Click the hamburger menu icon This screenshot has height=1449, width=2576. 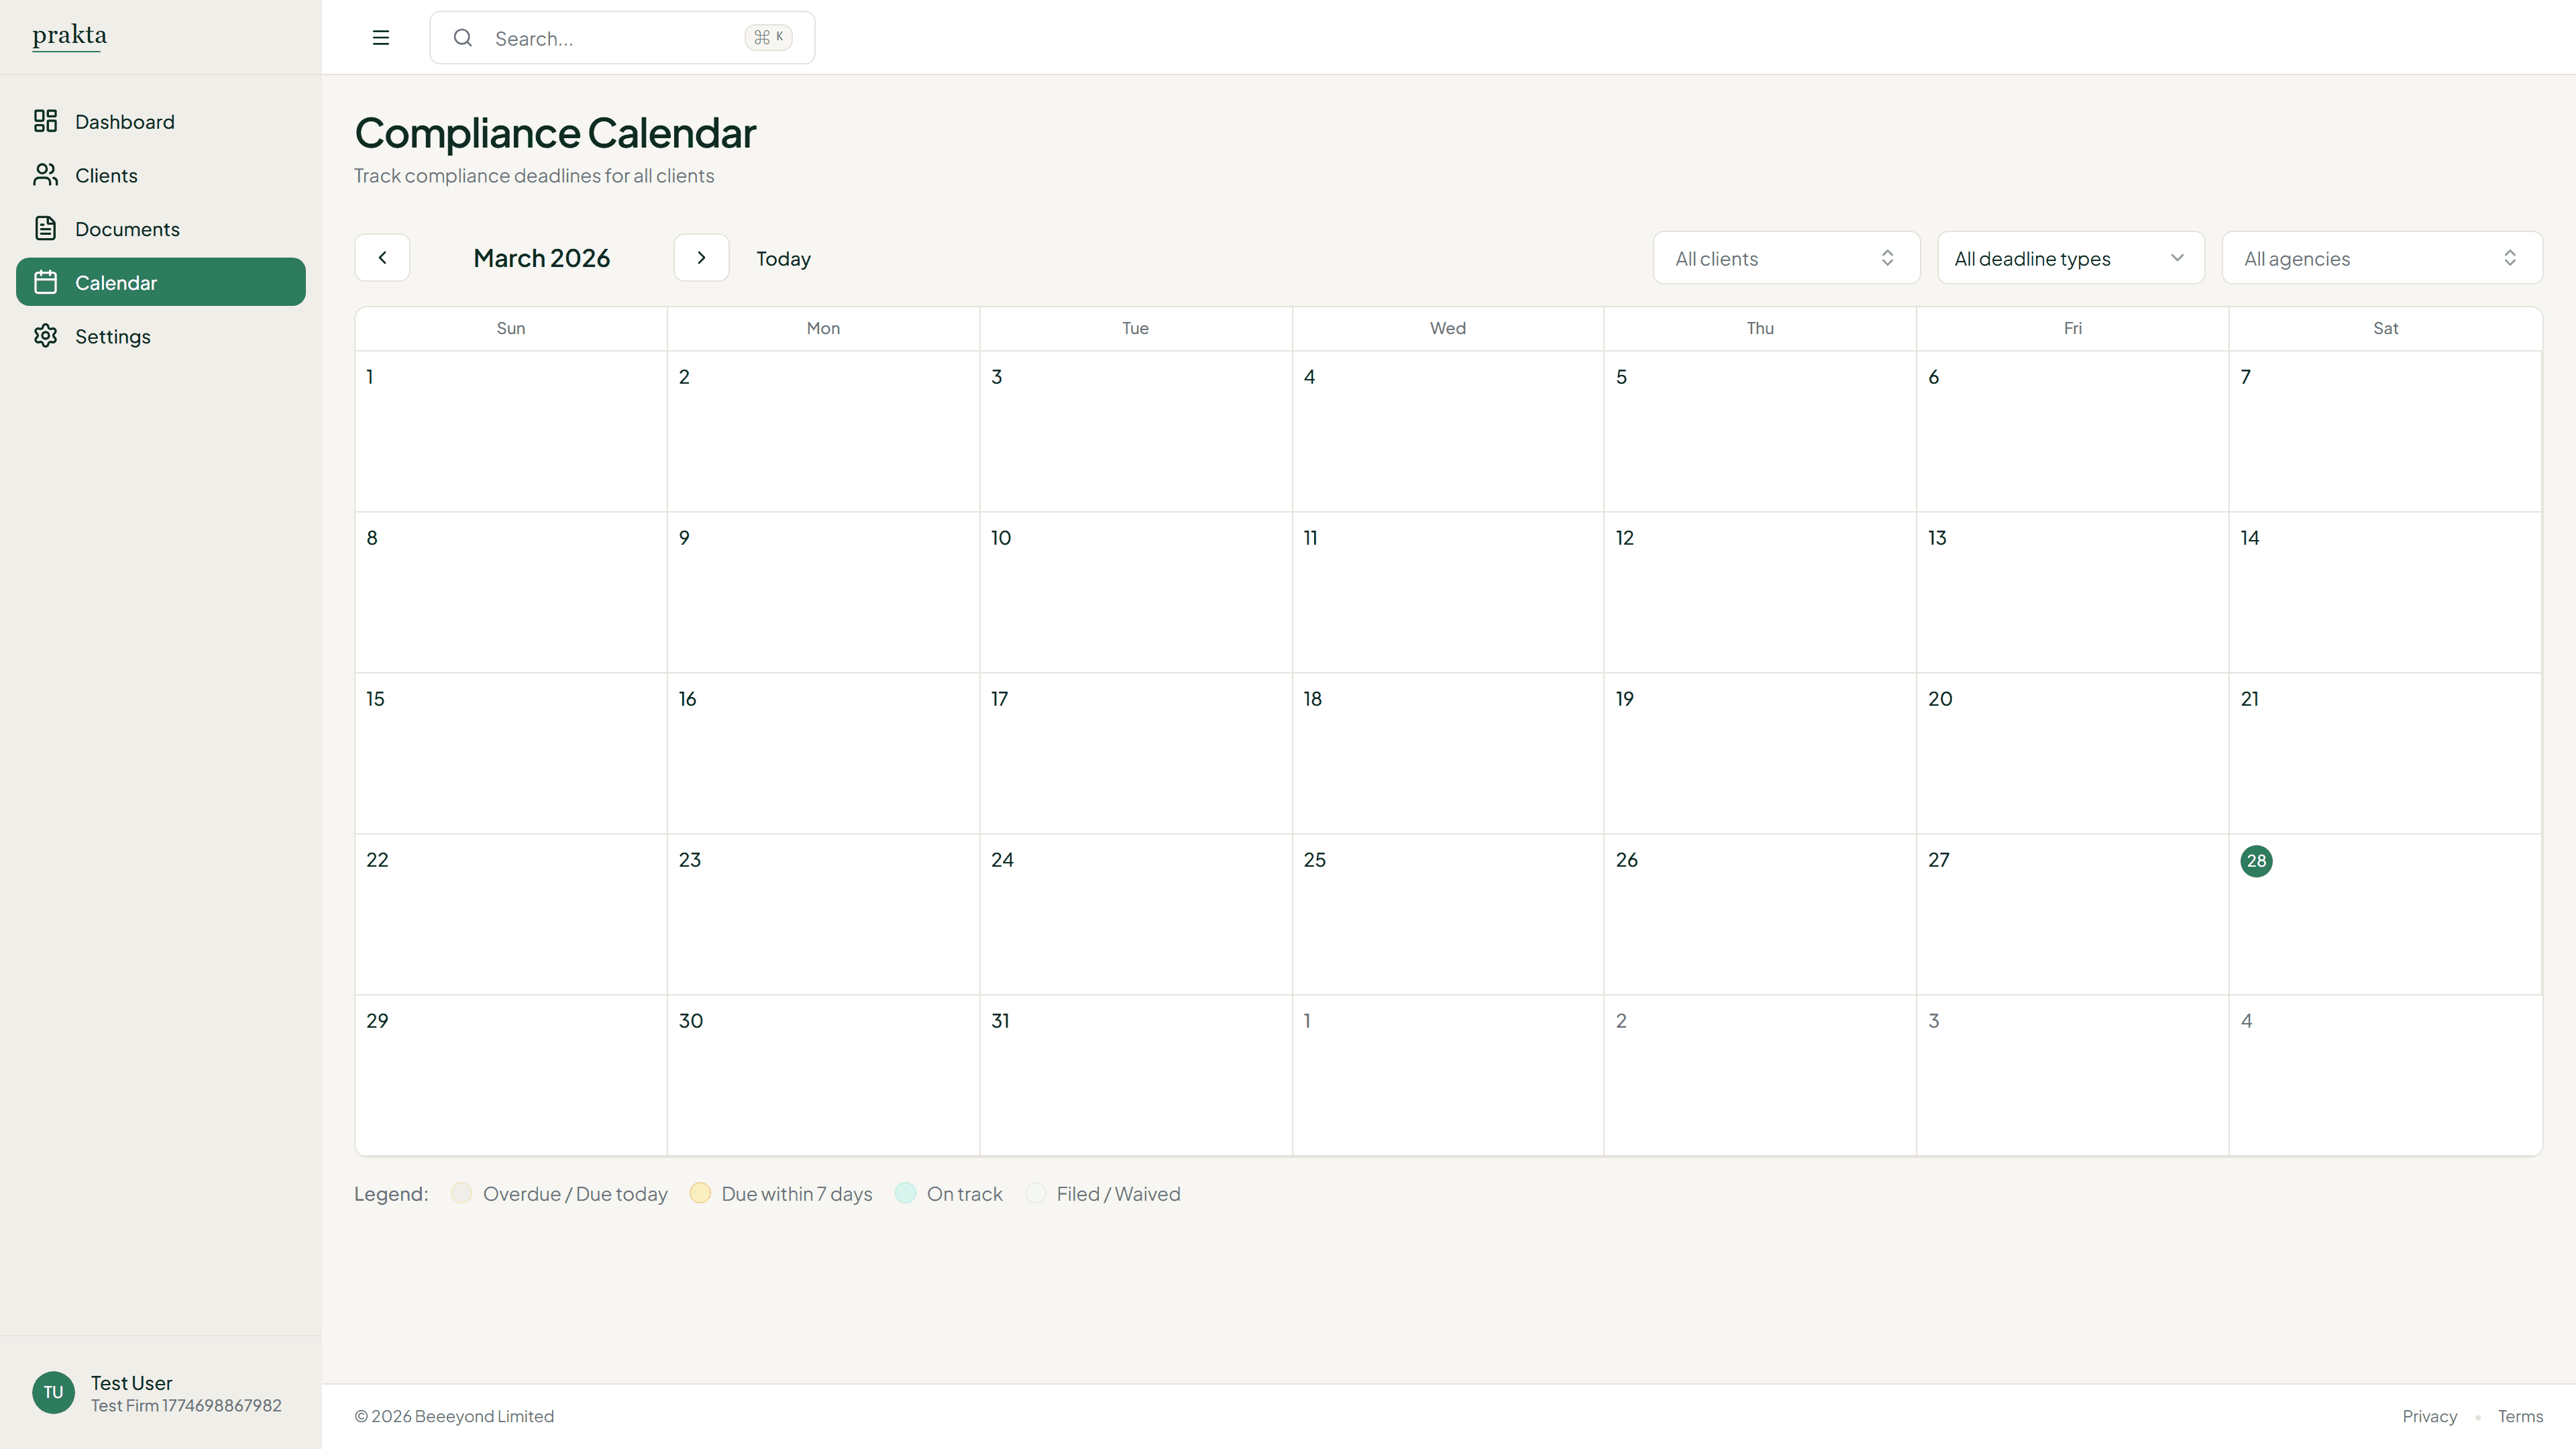coord(381,37)
